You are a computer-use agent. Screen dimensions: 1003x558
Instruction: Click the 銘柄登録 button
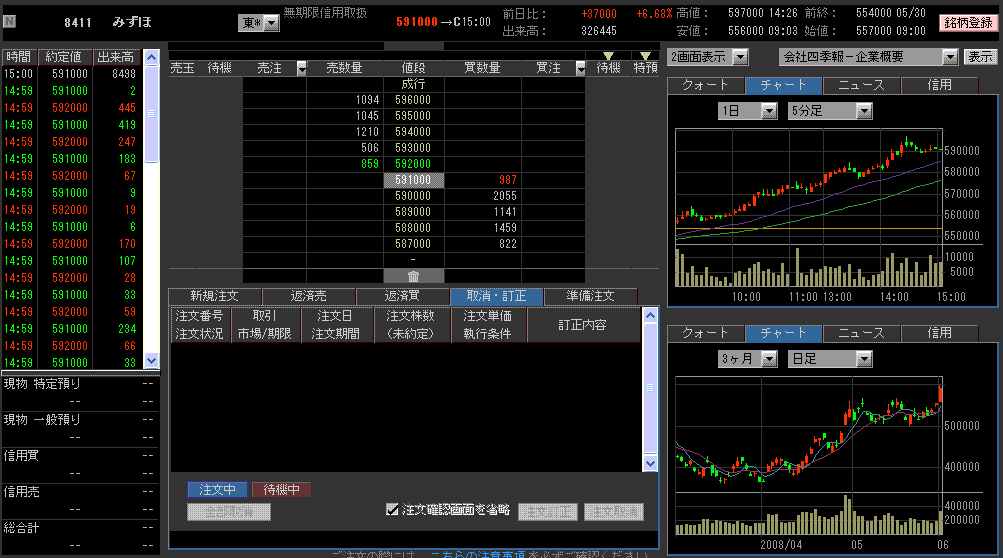pos(968,23)
